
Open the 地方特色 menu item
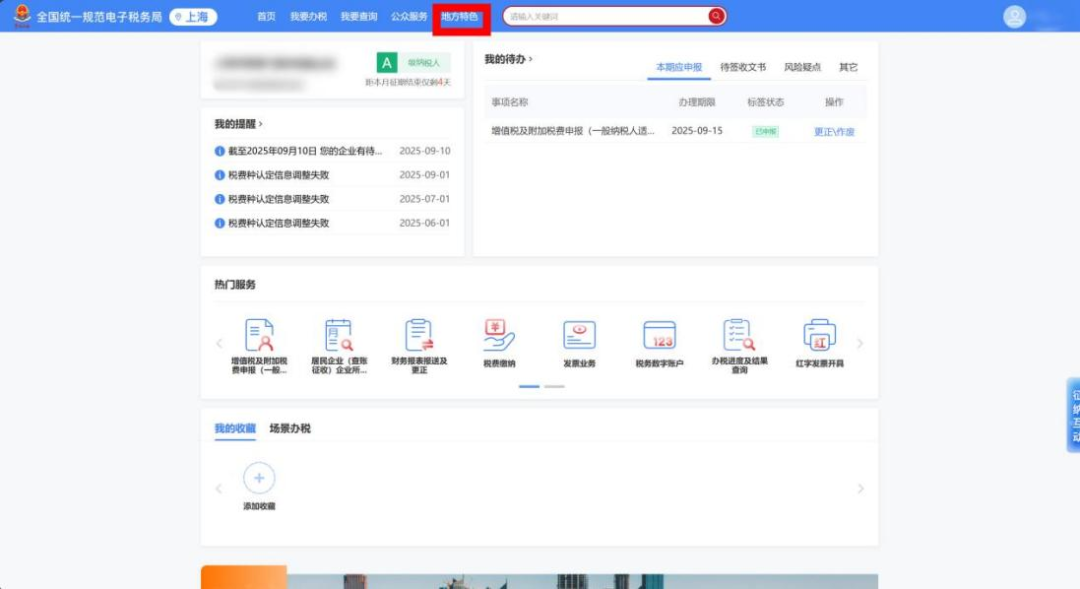(x=459, y=16)
